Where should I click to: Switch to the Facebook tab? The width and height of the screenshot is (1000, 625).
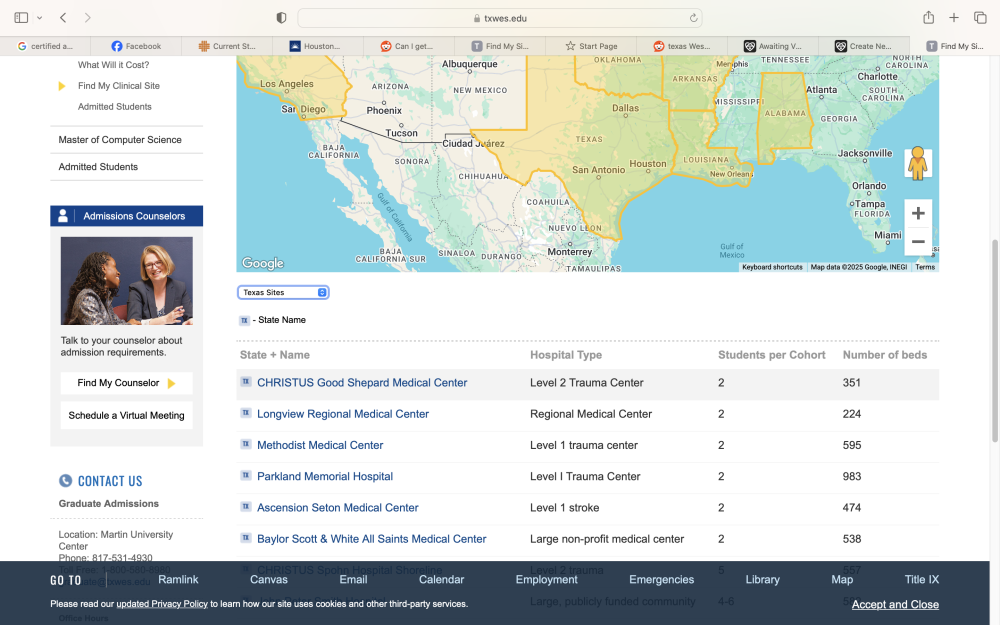[136, 46]
